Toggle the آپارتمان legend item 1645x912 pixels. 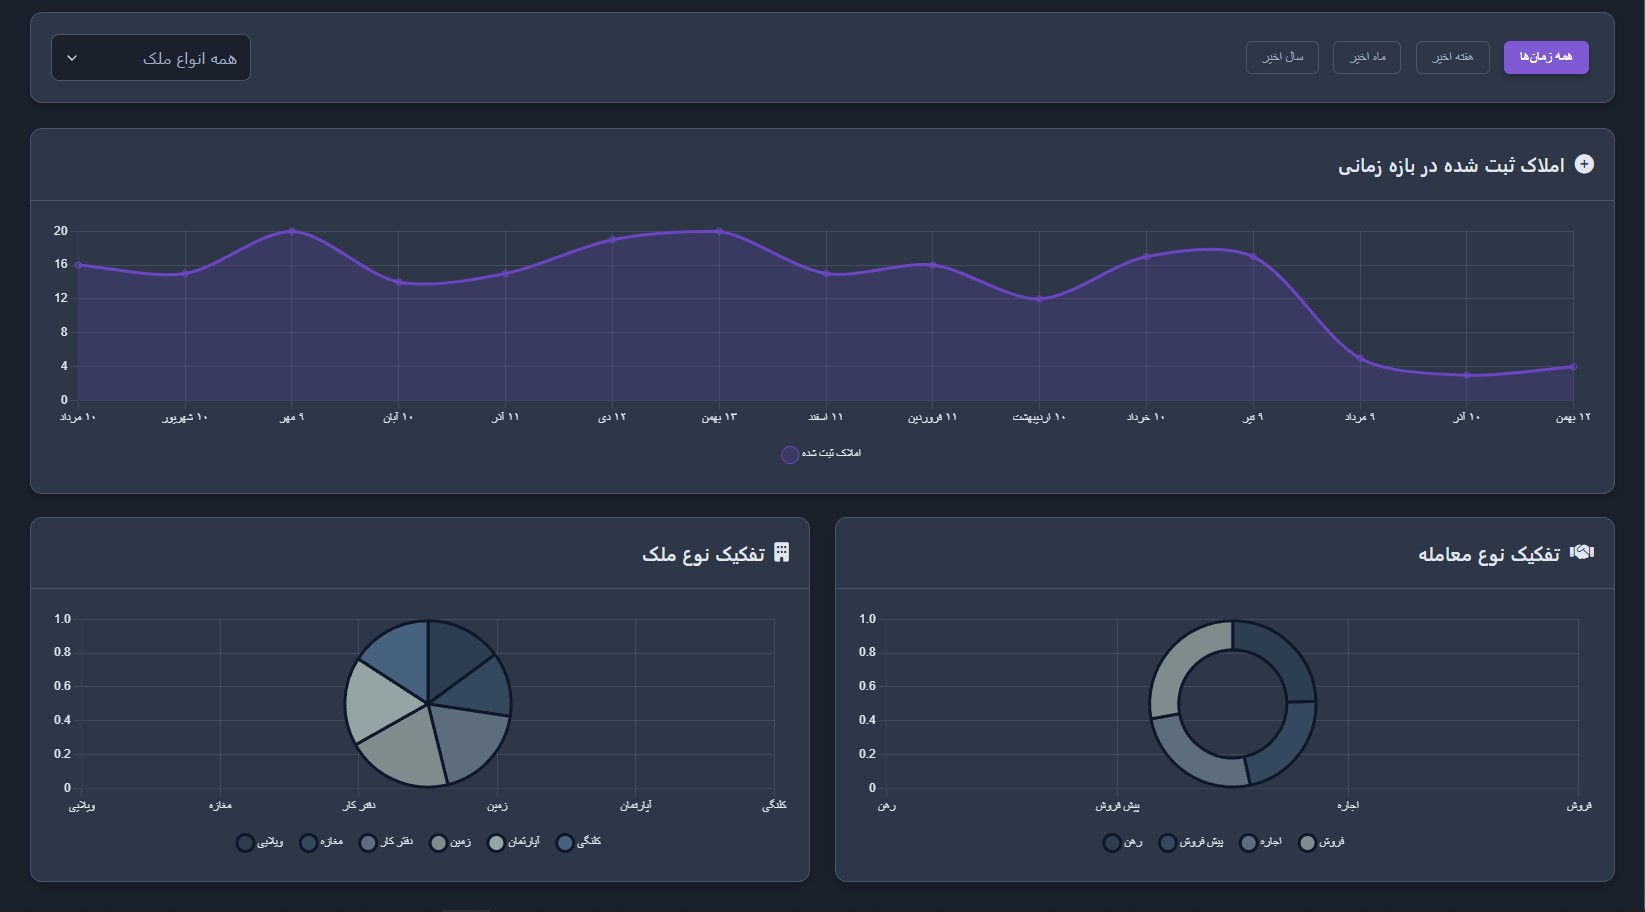(x=514, y=842)
